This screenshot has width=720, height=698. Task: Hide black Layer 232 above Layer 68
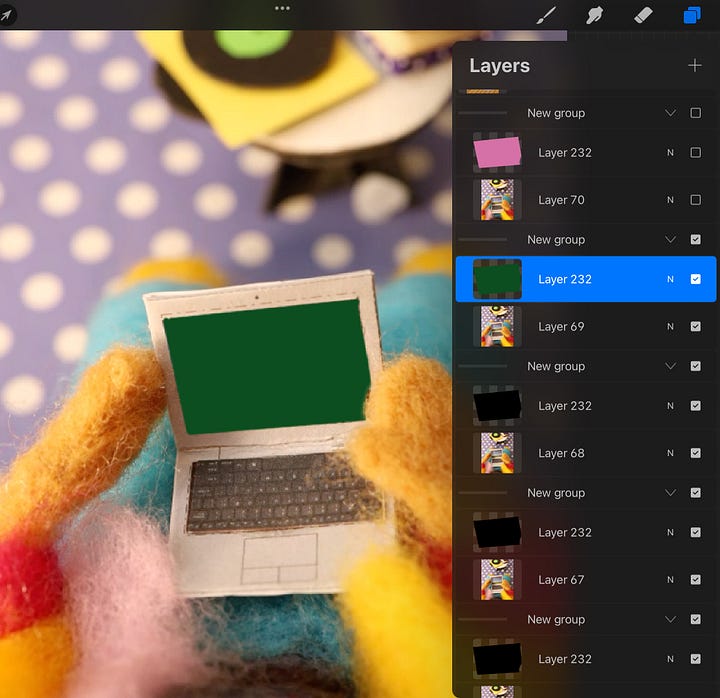click(696, 406)
